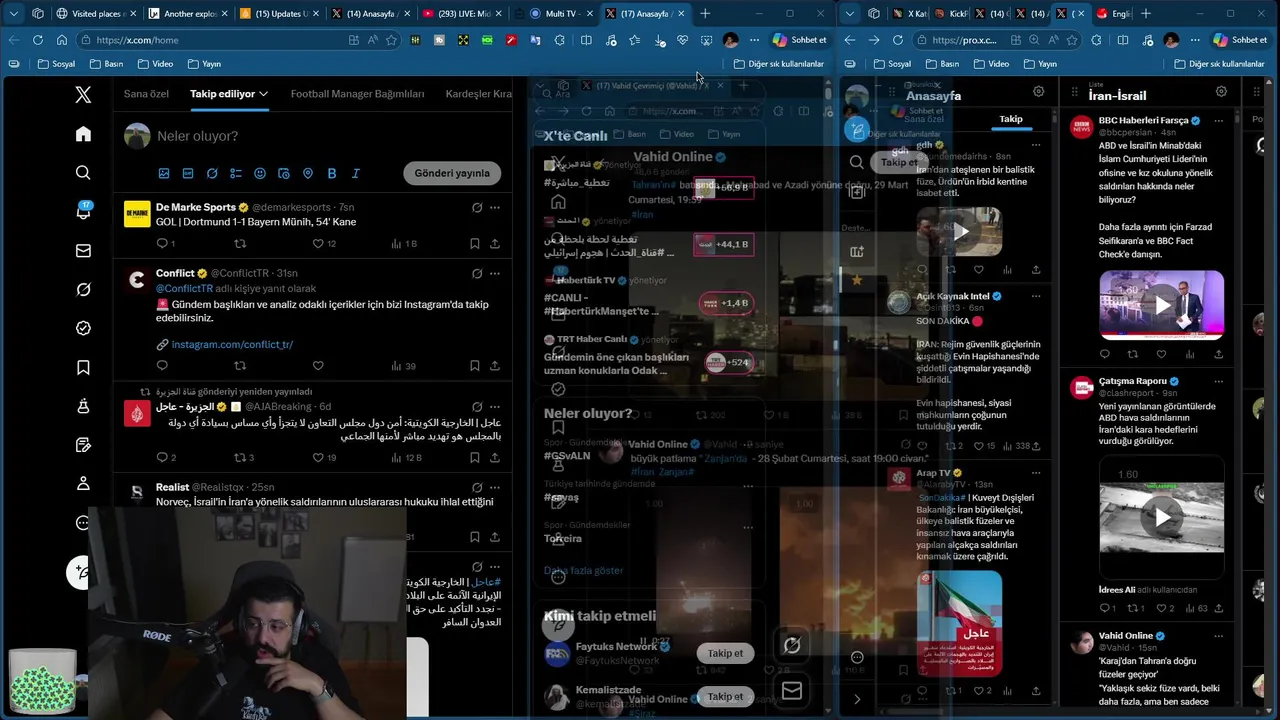Open tab actions dropdown in left browser

click(13, 14)
